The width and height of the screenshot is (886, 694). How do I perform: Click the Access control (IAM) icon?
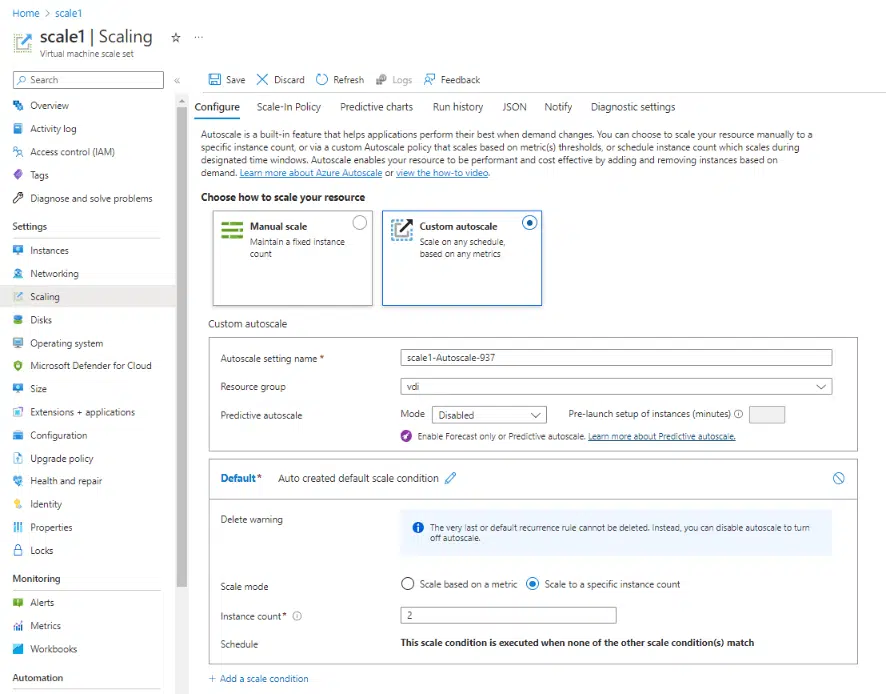[18, 152]
